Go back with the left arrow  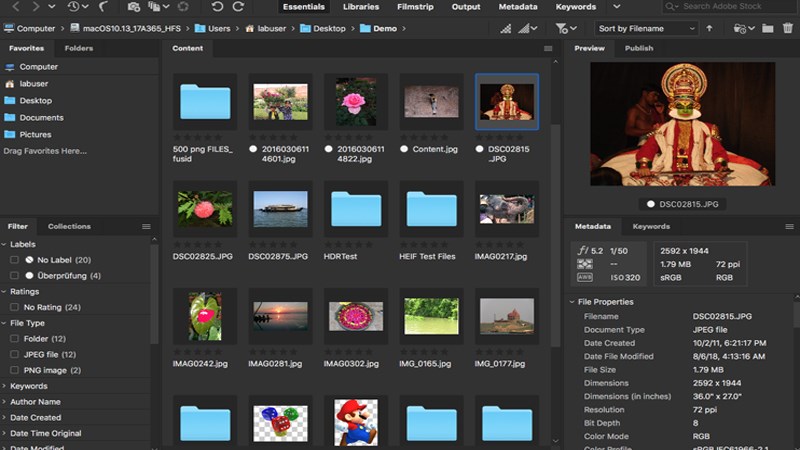[16, 7]
